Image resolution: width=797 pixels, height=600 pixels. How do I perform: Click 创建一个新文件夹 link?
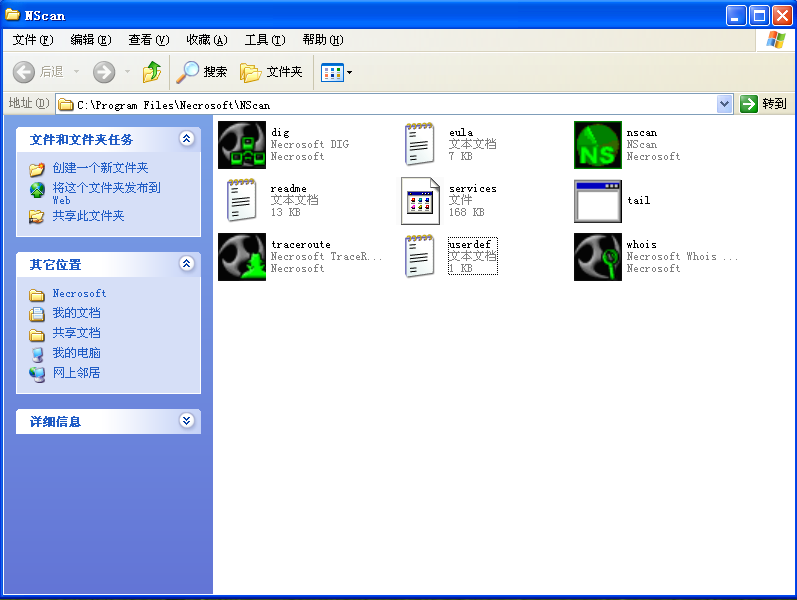pyautogui.click(x=100, y=168)
